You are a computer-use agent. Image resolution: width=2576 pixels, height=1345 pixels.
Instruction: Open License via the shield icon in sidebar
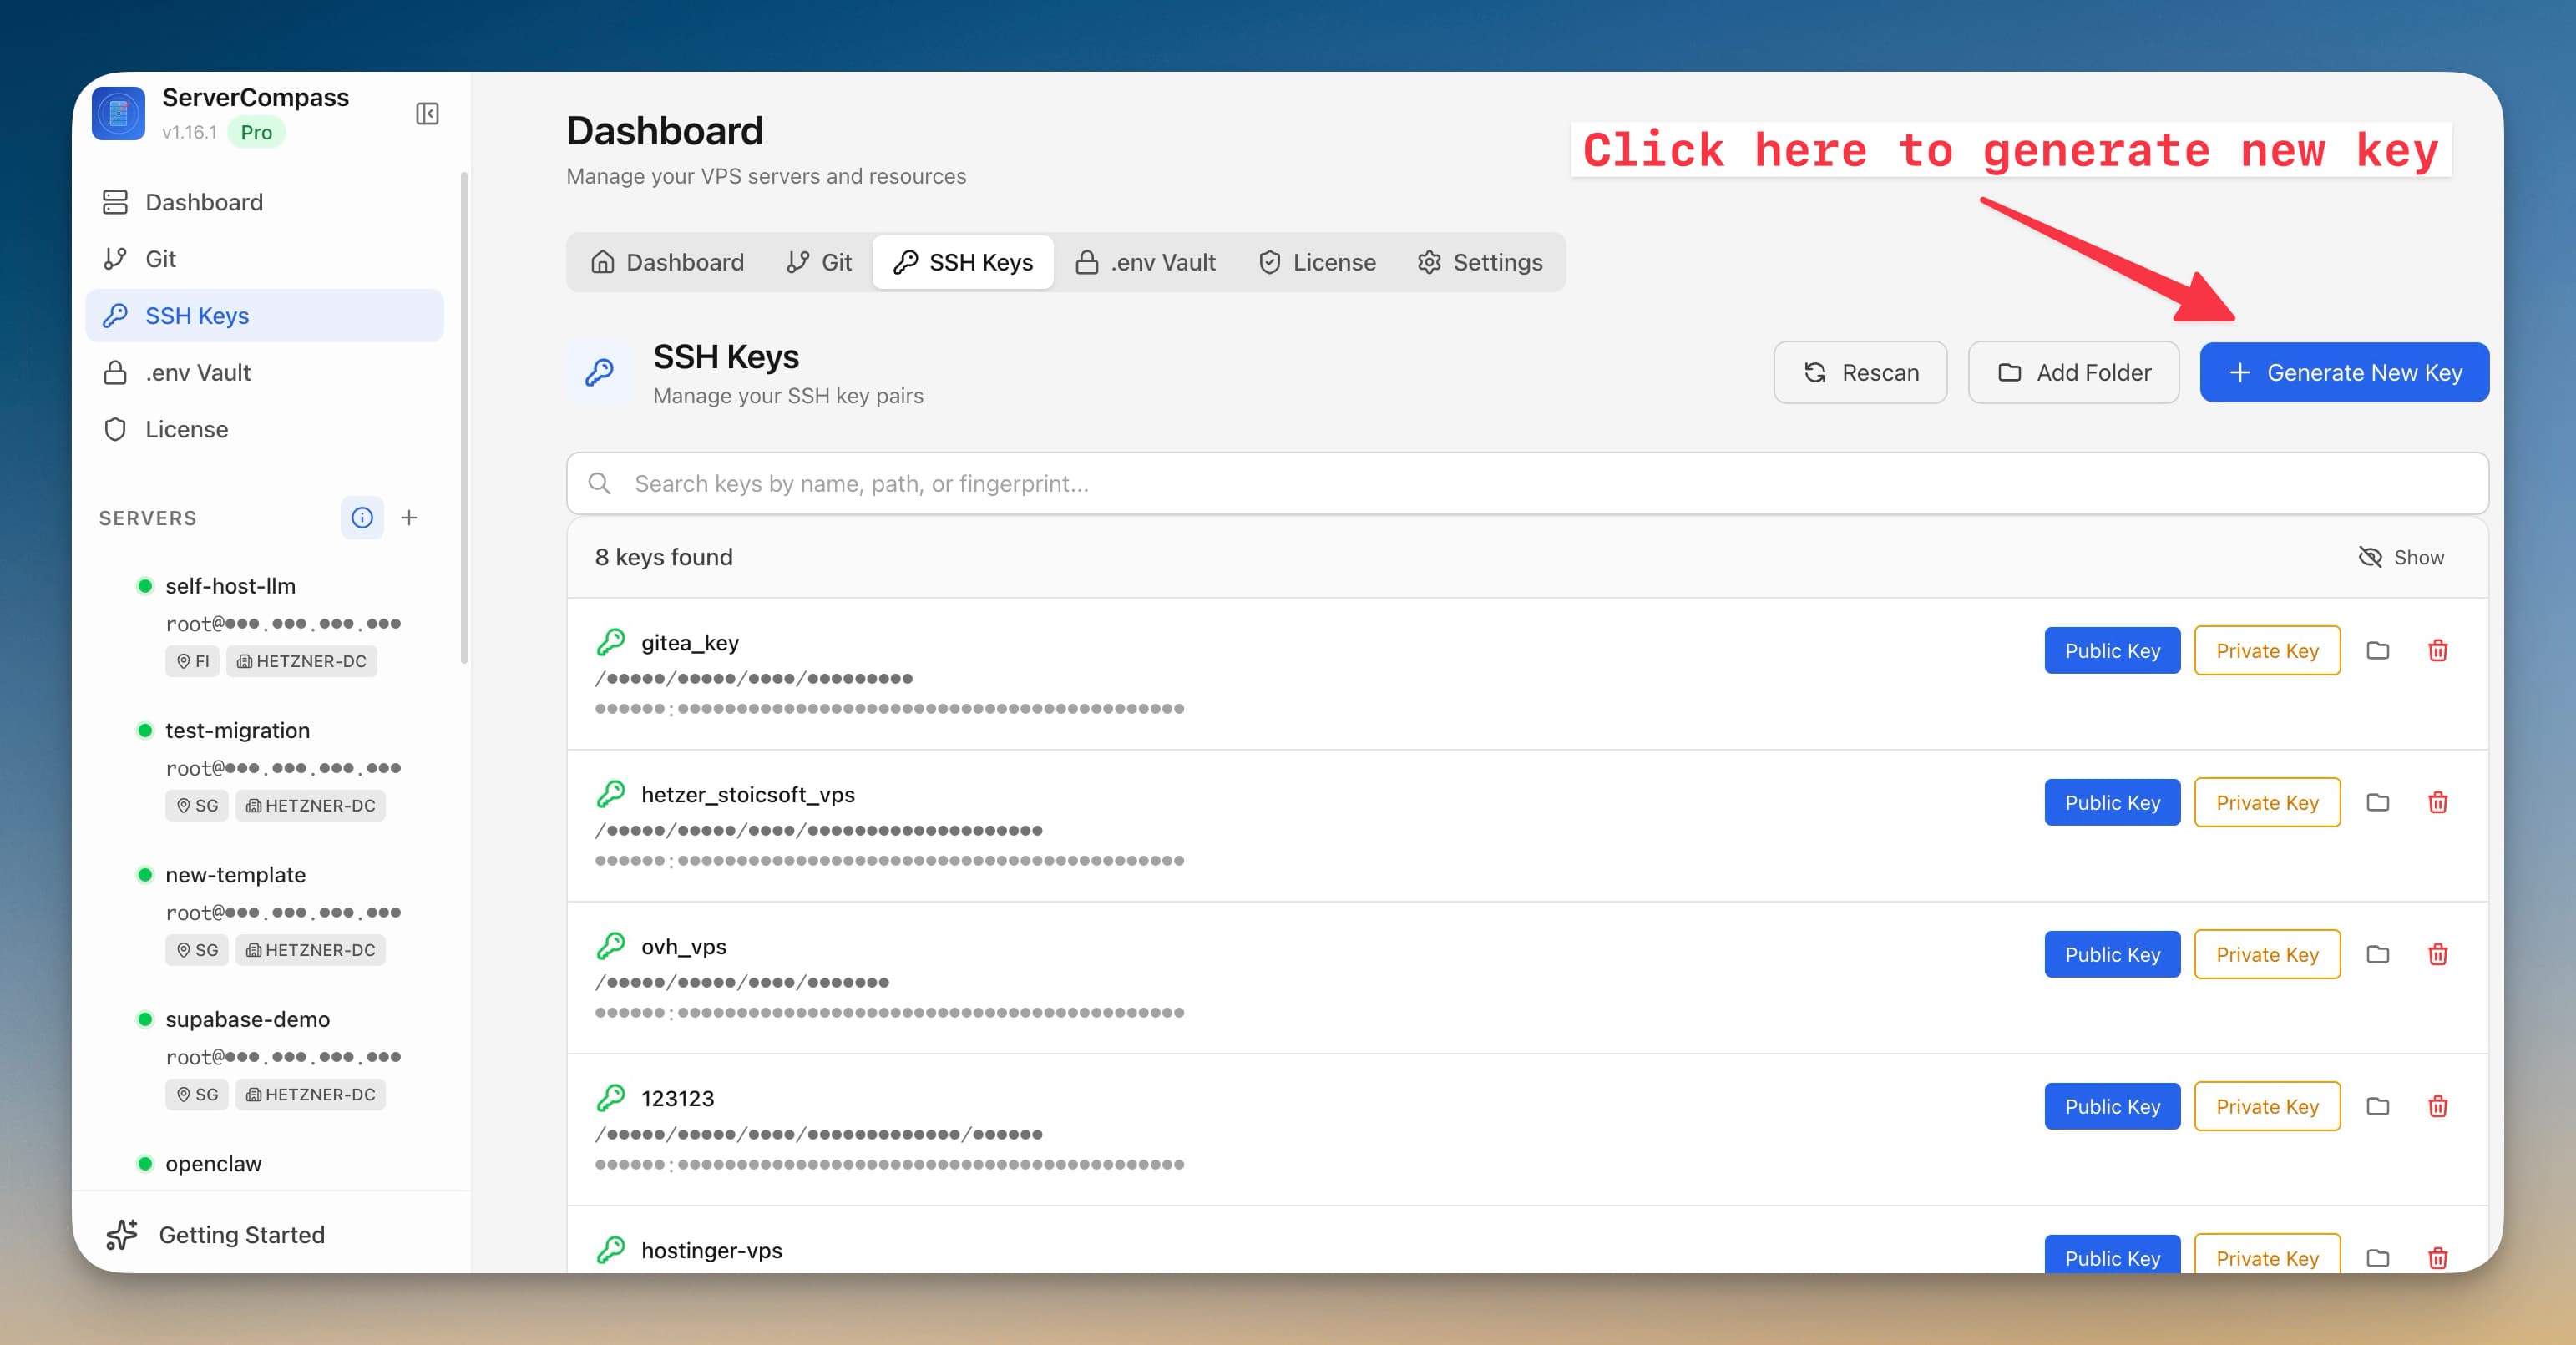click(x=115, y=429)
